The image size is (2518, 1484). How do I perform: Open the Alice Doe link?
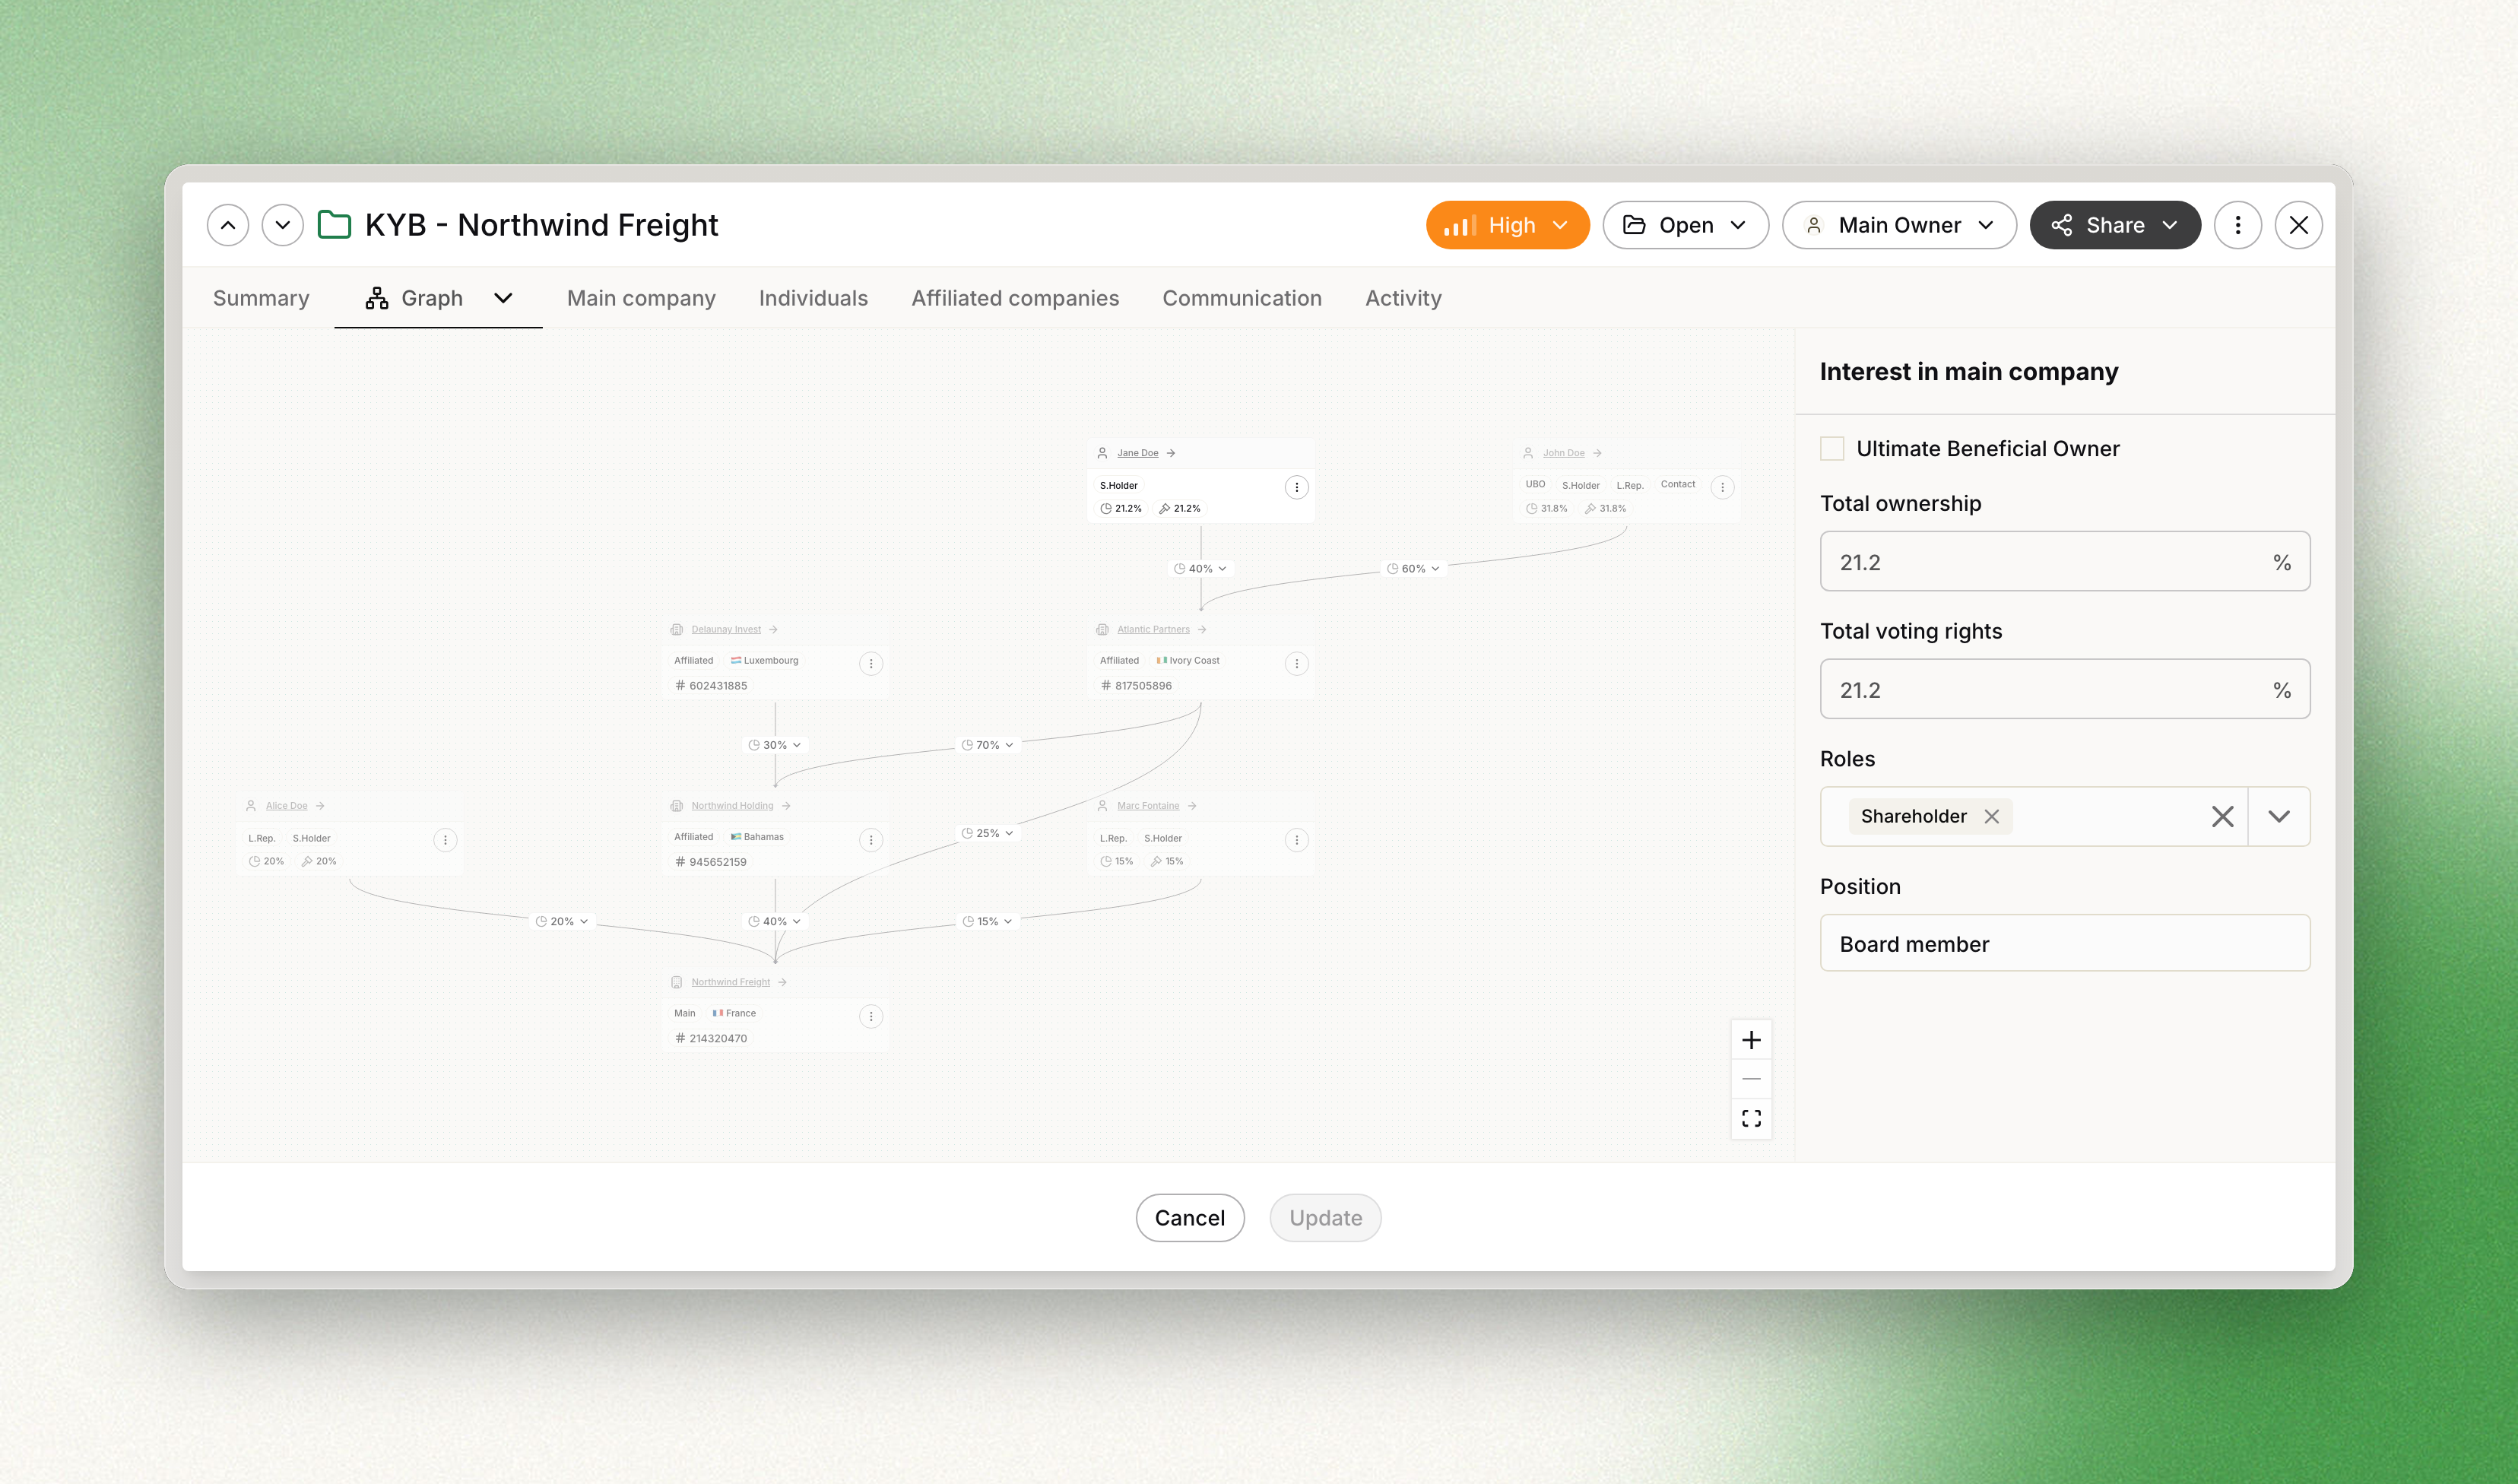(x=287, y=806)
